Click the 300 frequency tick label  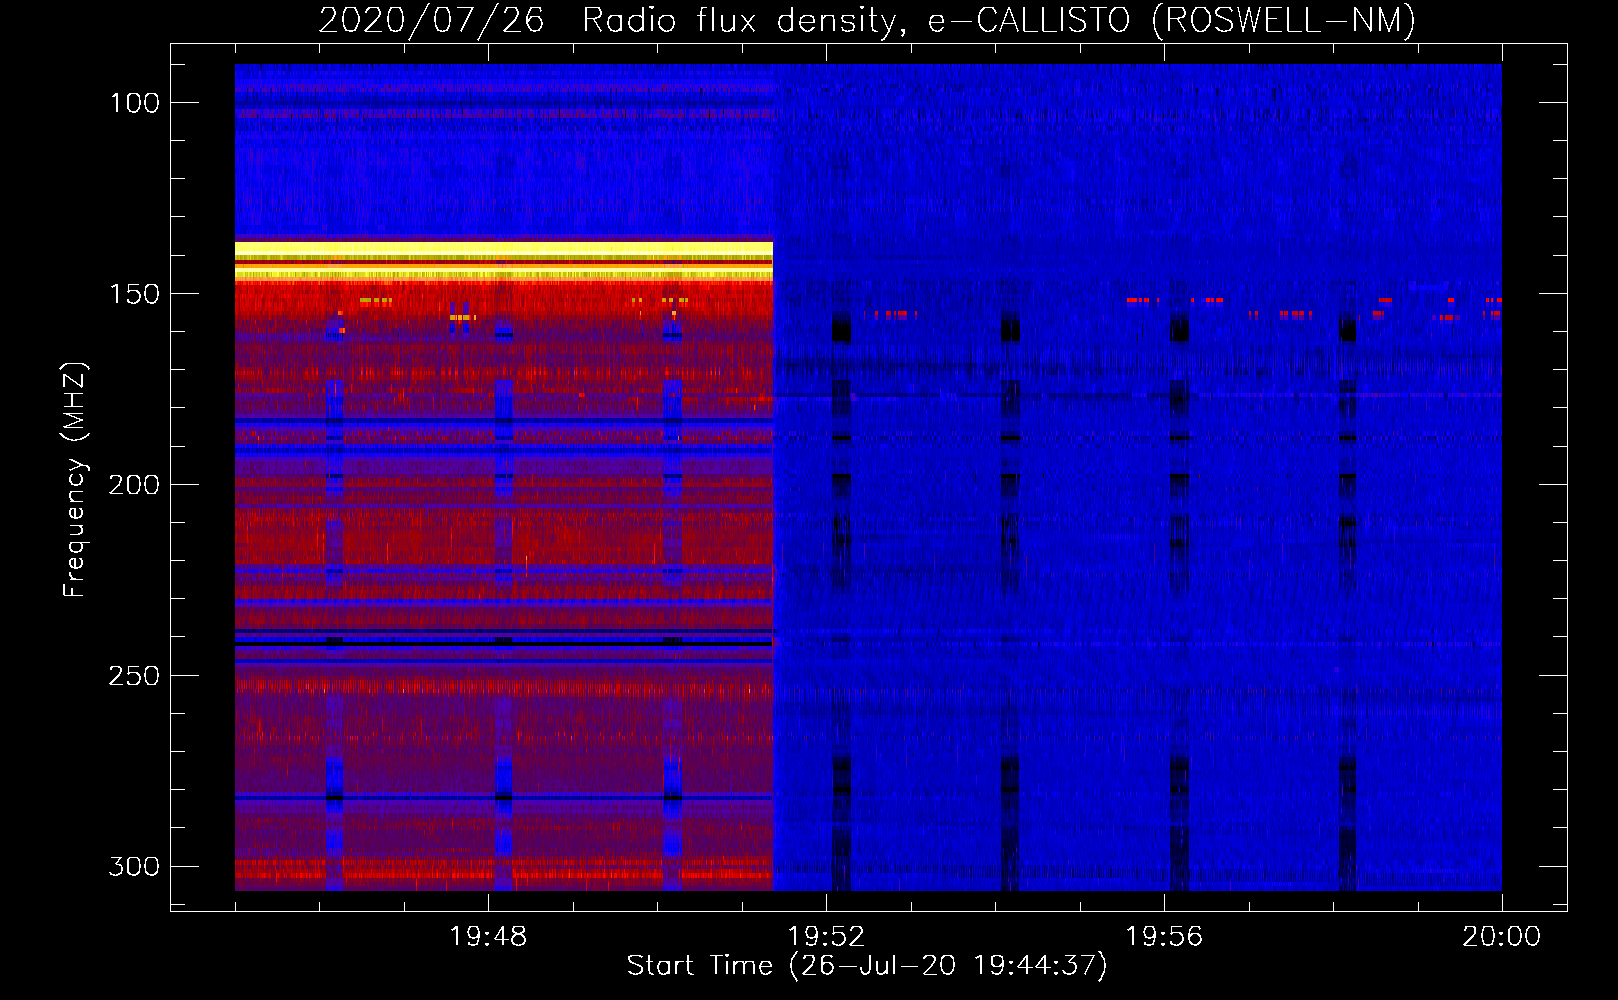click(x=134, y=866)
